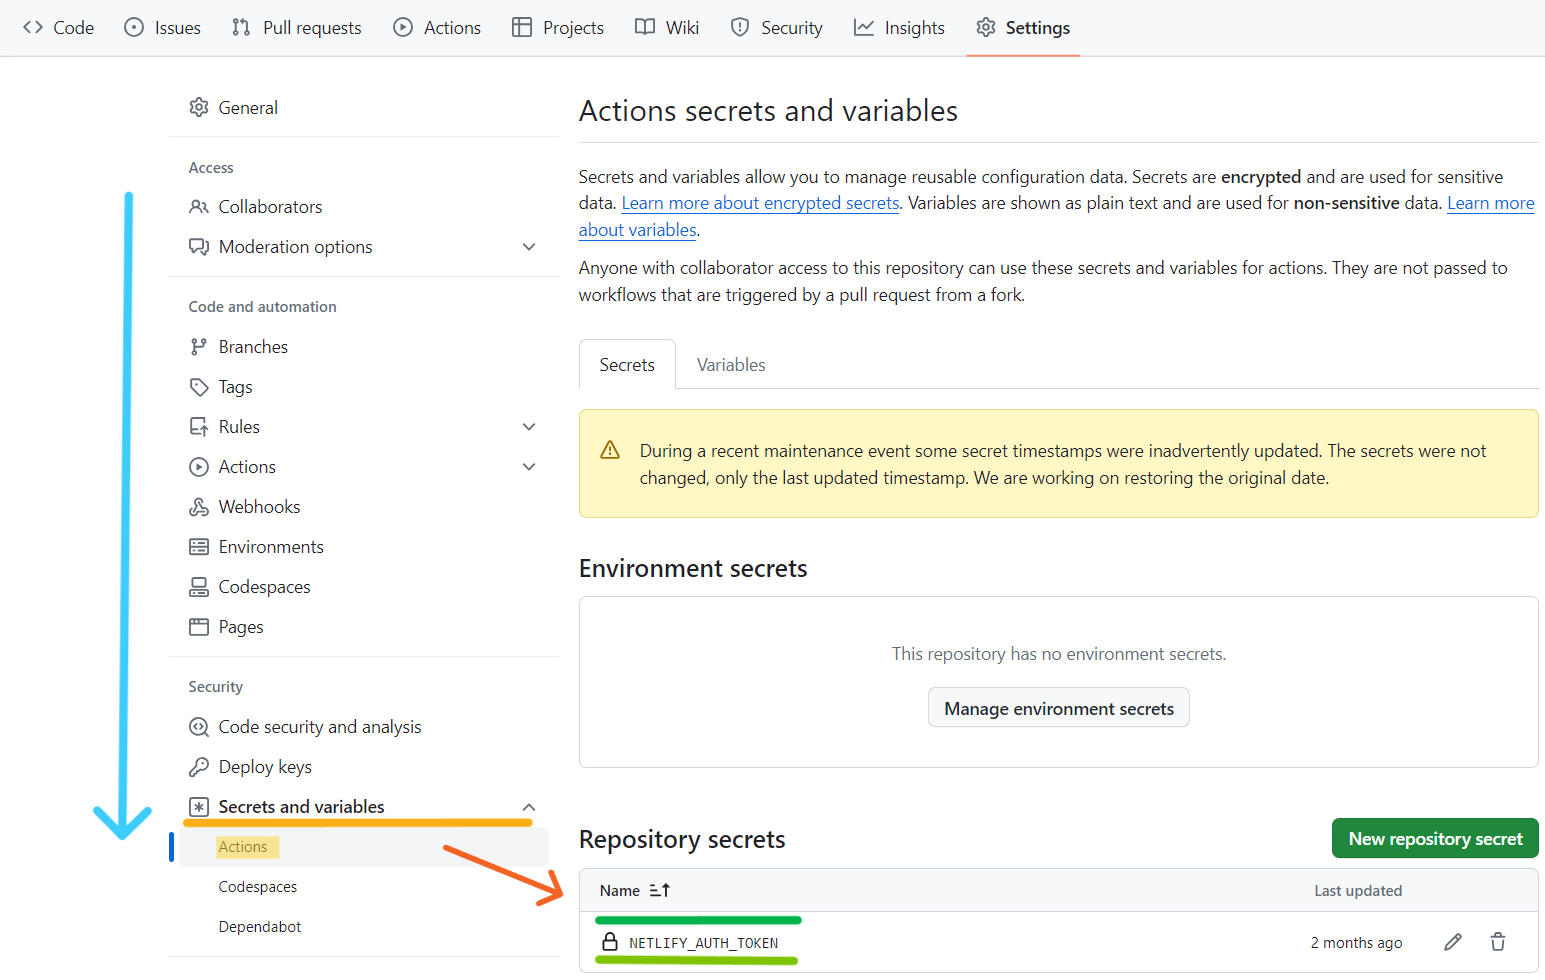Select Dependabot under Secrets and variables
This screenshot has width=1545, height=980.
pos(260,927)
